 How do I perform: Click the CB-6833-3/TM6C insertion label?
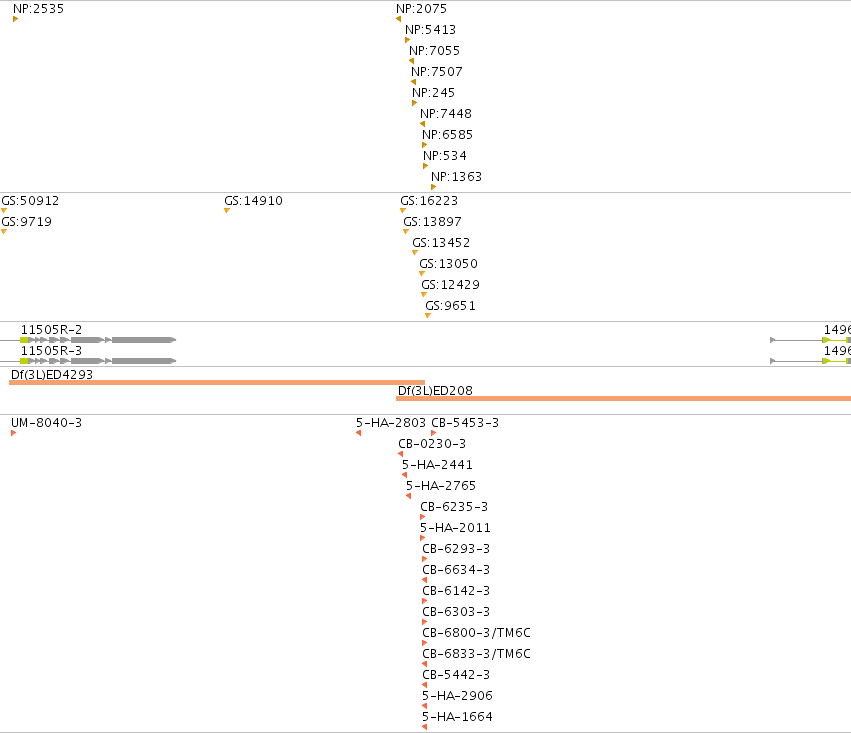477,654
